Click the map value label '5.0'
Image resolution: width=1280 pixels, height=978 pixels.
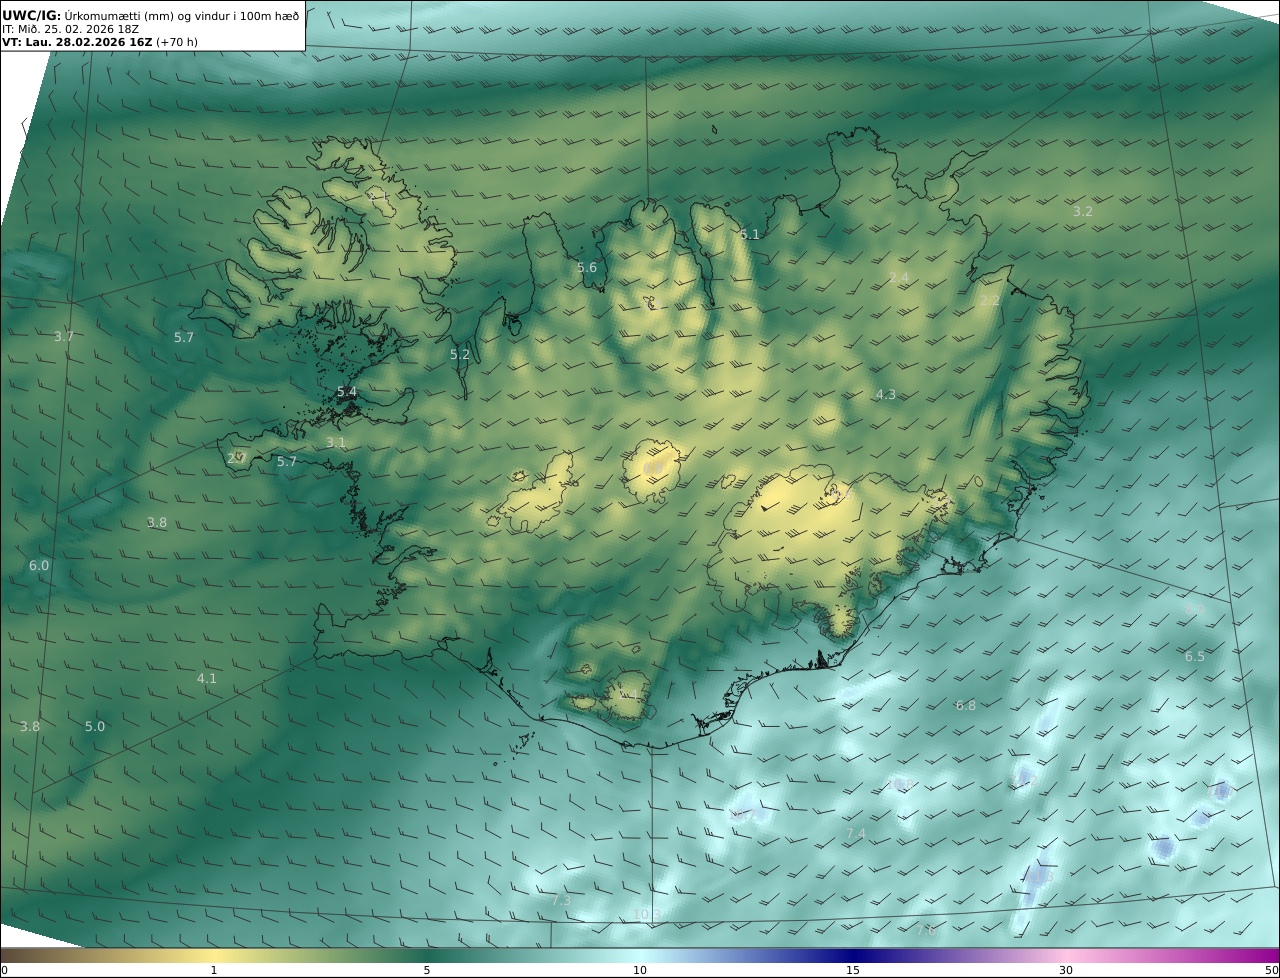click(x=95, y=726)
